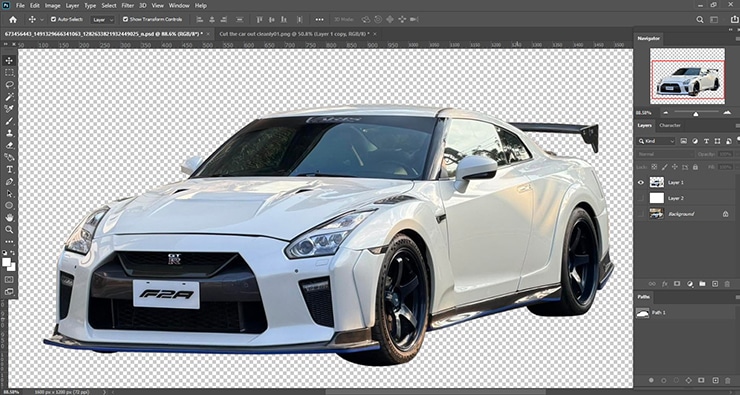Screen dimensions: 740x395
Task: Create a new group folder icon
Action: click(x=702, y=284)
